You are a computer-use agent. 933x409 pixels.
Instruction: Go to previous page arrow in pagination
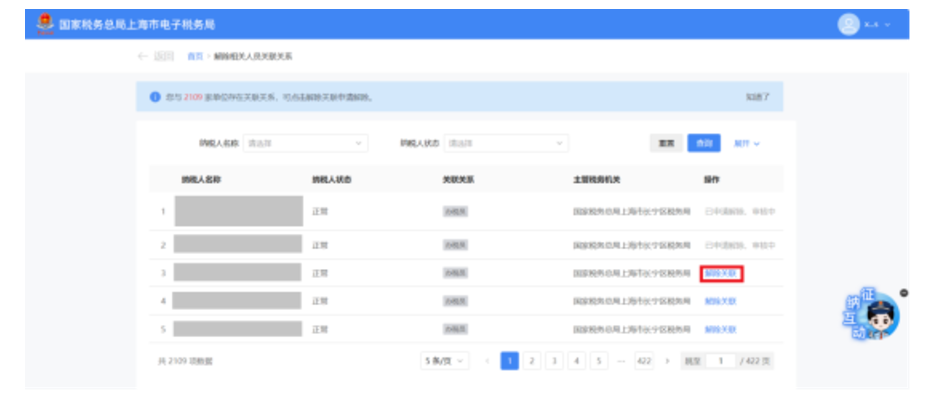pos(487,361)
